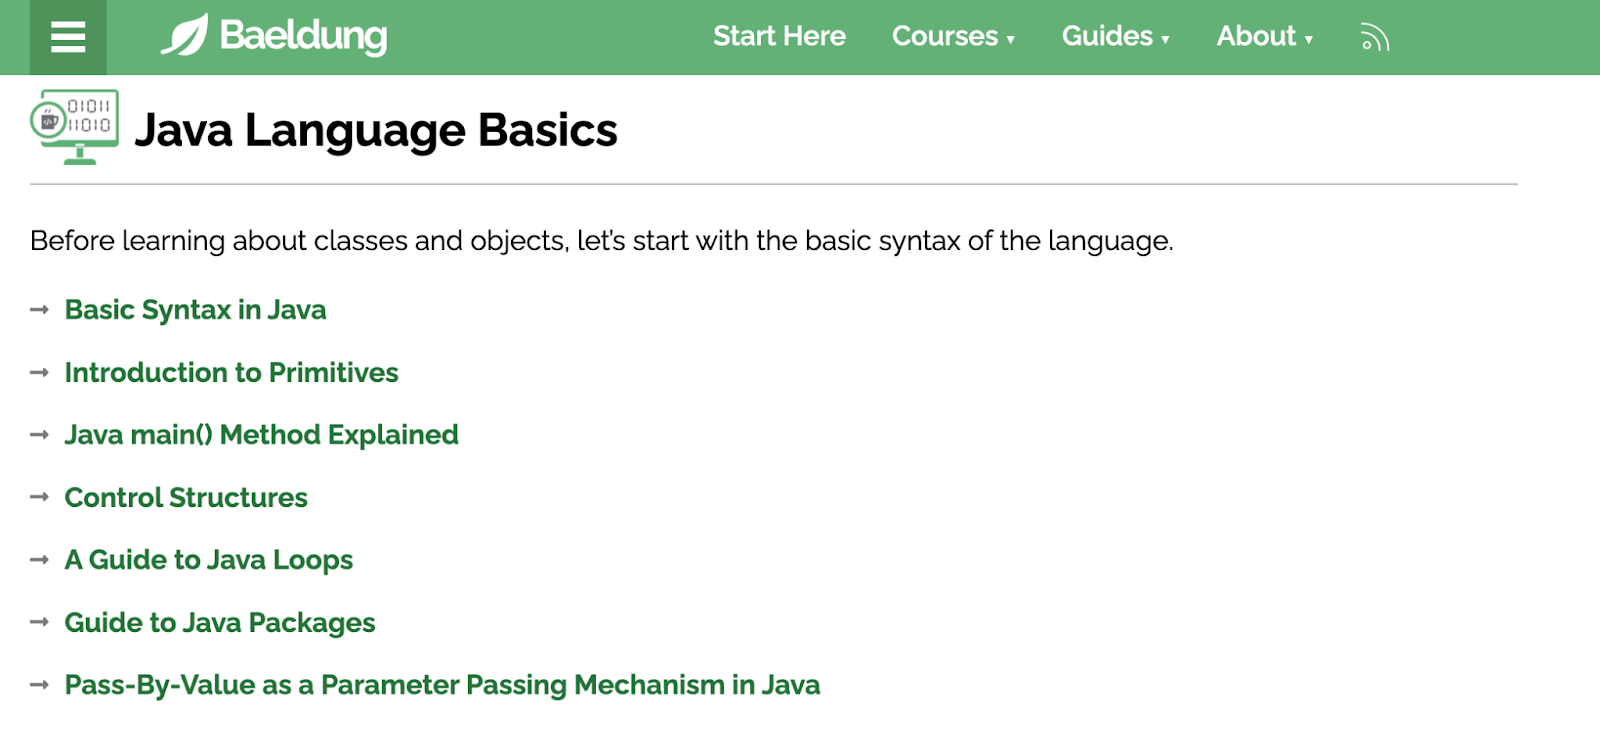Open Basic Syntax in Java article

click(x=195, y=310)
